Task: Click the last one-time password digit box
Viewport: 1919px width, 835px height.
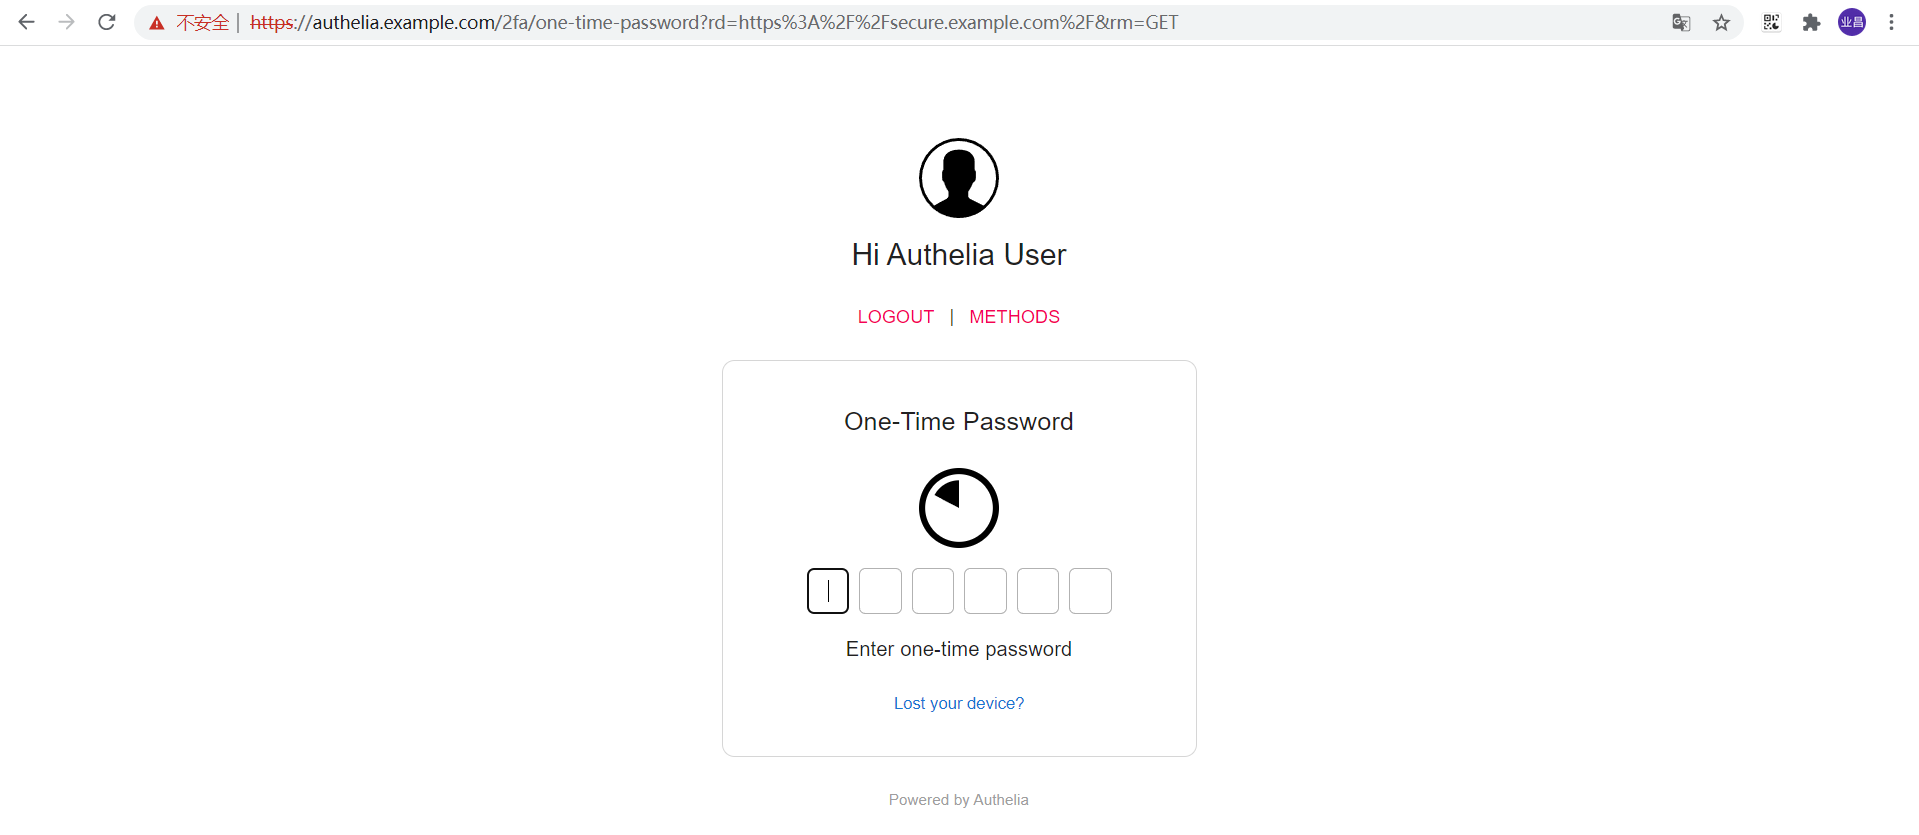Action: pyautogui.click(x=1090, y=591)
